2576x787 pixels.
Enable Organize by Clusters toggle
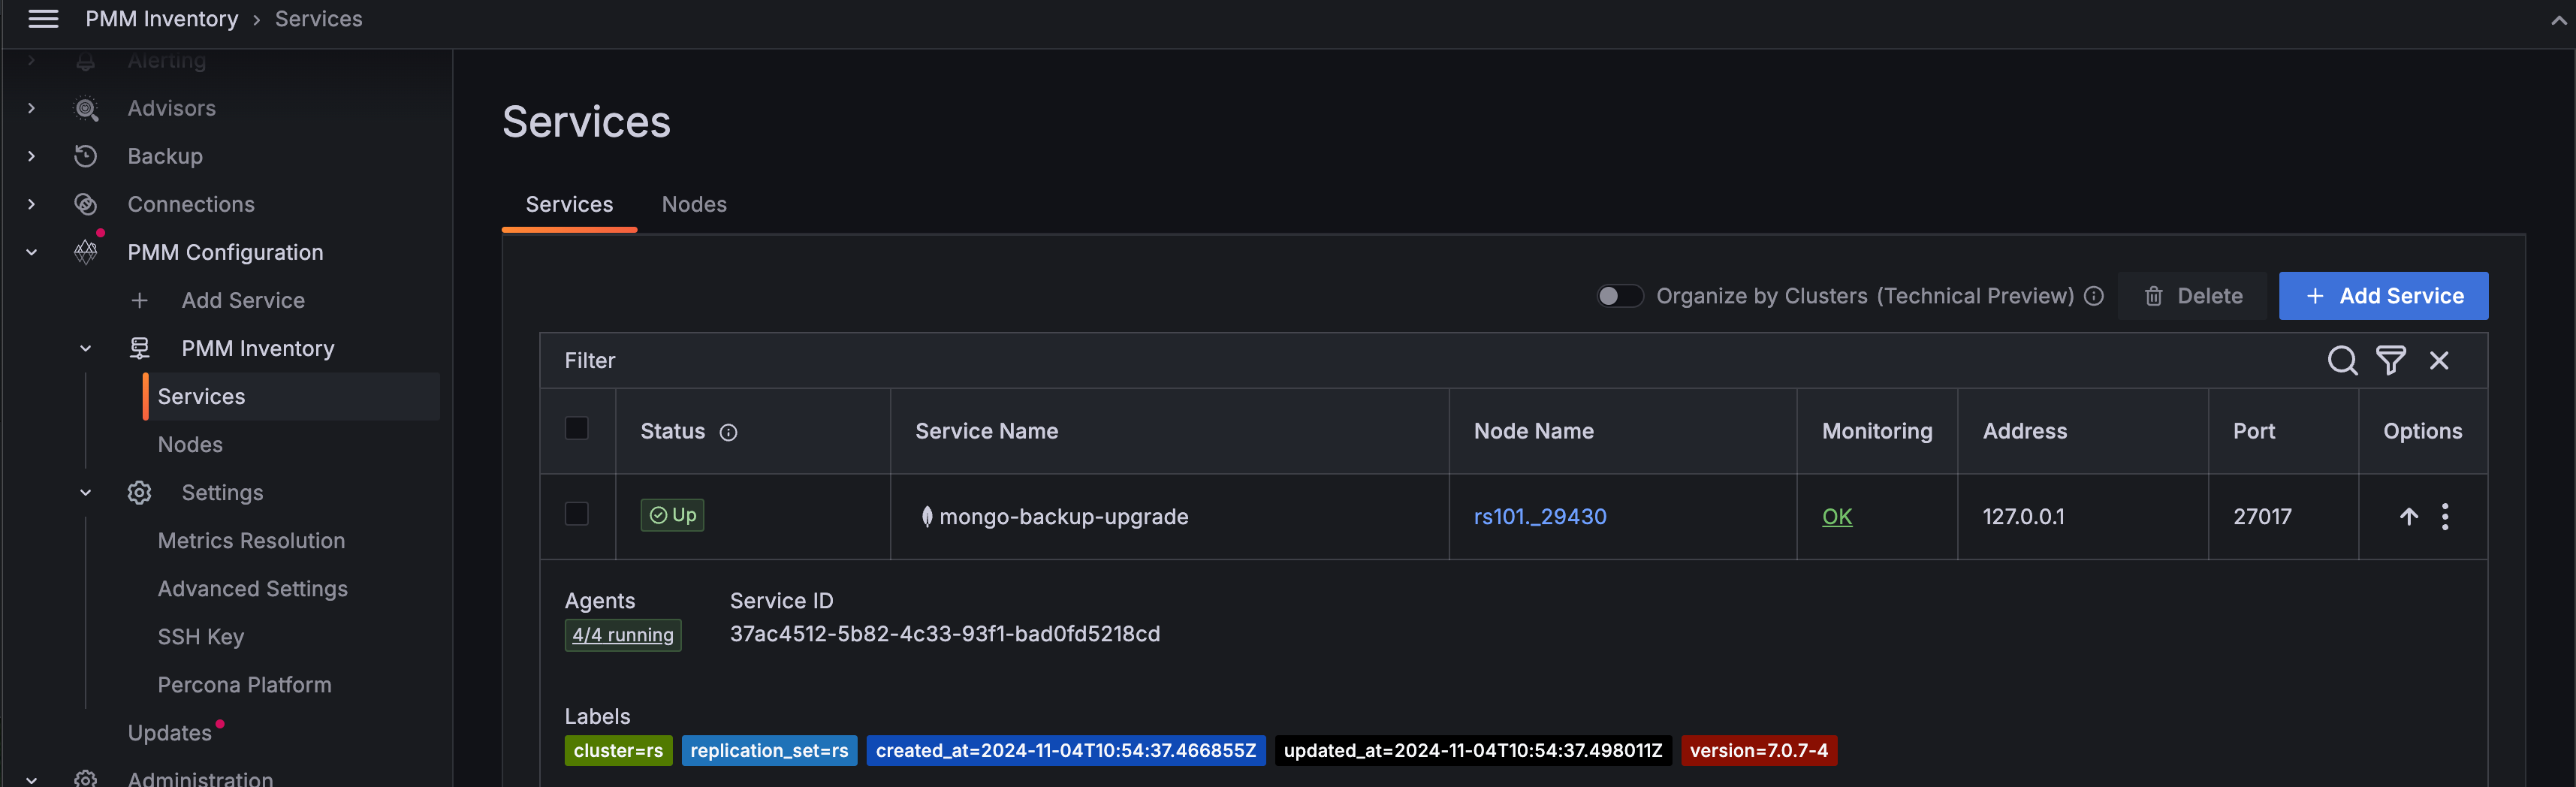[1619, 296]
